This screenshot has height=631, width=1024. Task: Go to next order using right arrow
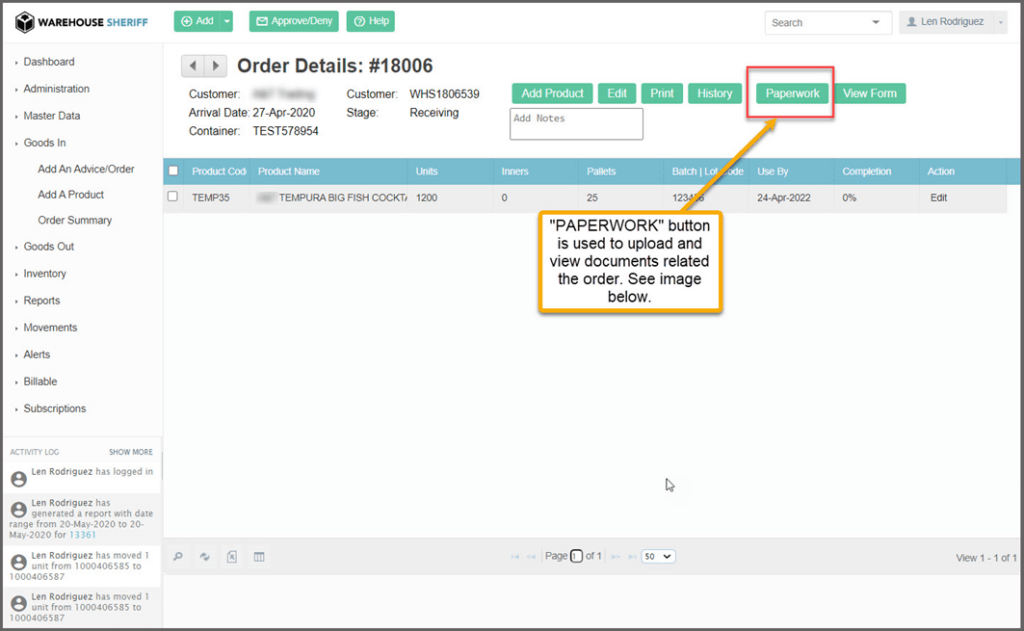[x=216, y=66]
